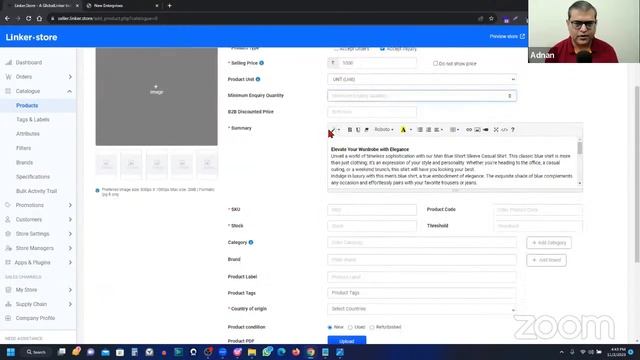Open the Country of origin dropdown
The height and width of the screenshot is (360, 640).
pos(422,309)
